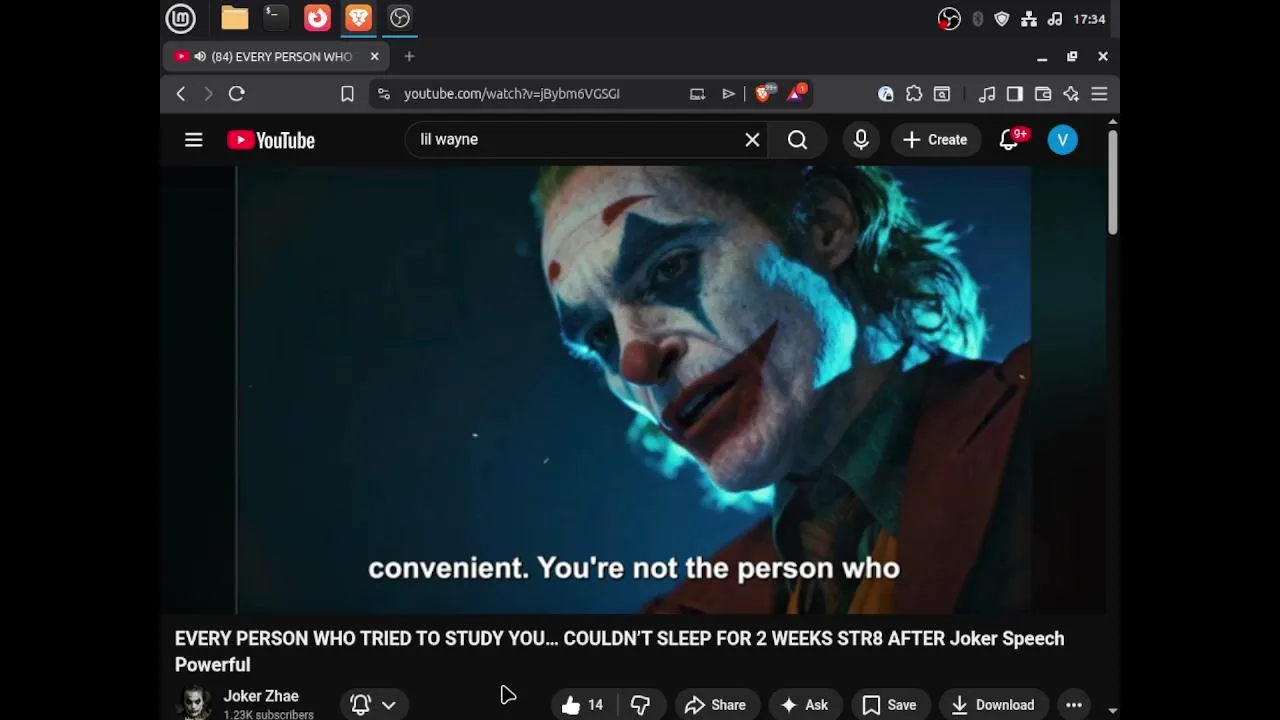Open Joker Zhae channel avatar
Viewport: 1280px width, 720px height.
(x=194, y=703)
